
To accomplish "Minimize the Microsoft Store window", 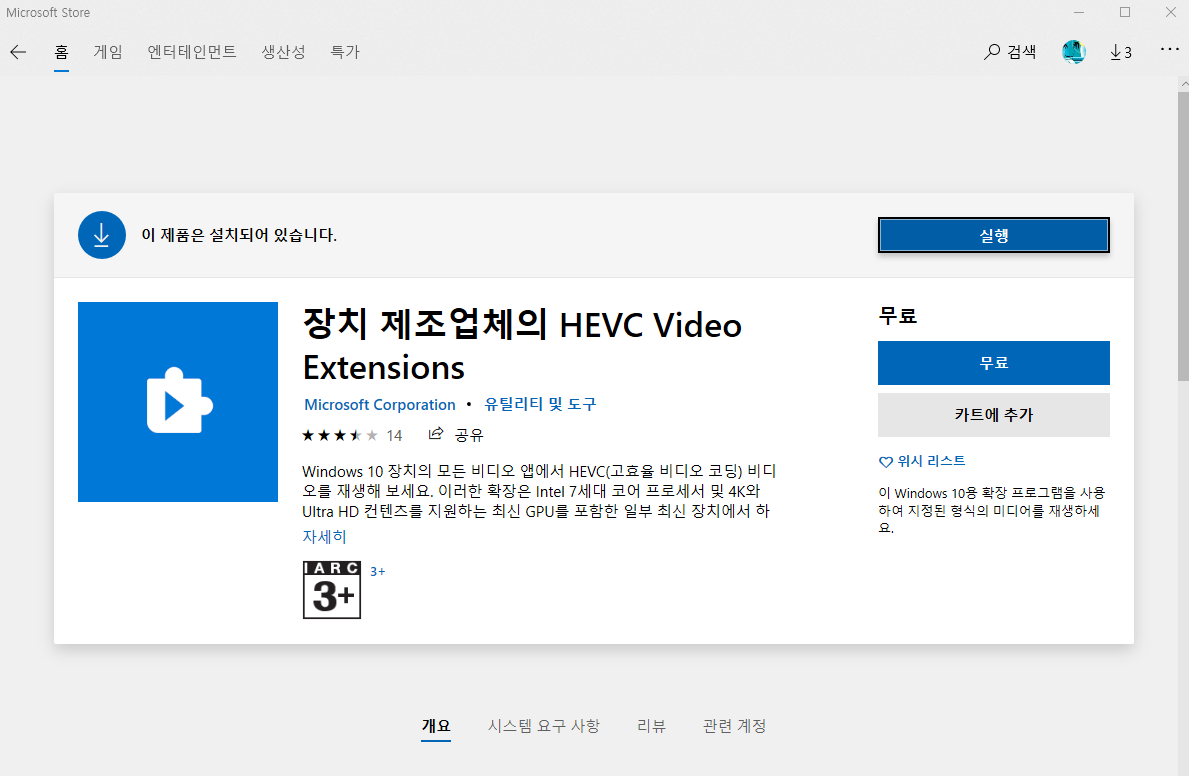I will tap(1079, 12).
